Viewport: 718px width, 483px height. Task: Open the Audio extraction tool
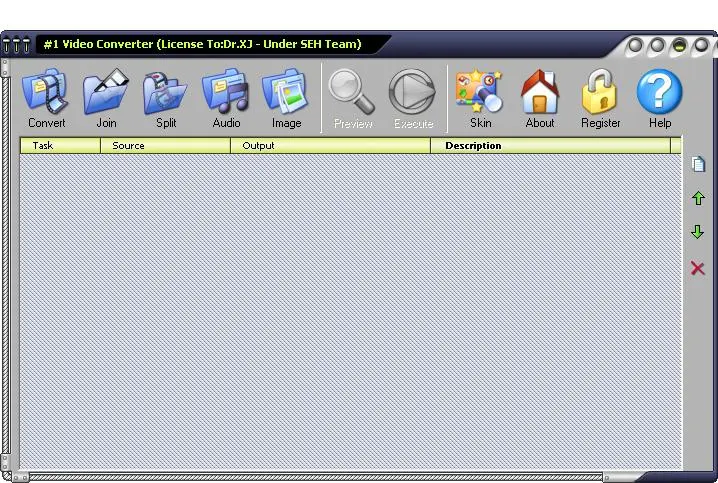click(226, 98)
